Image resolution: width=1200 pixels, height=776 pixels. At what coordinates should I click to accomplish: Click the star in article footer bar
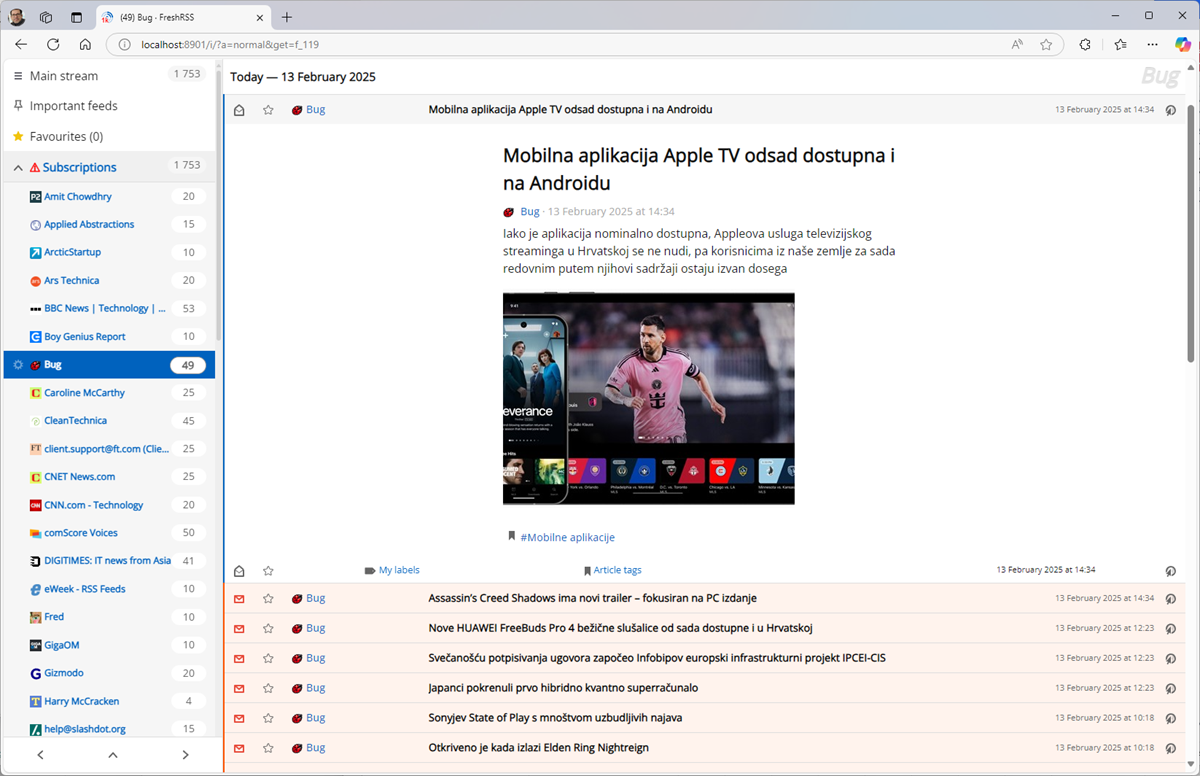268,571
